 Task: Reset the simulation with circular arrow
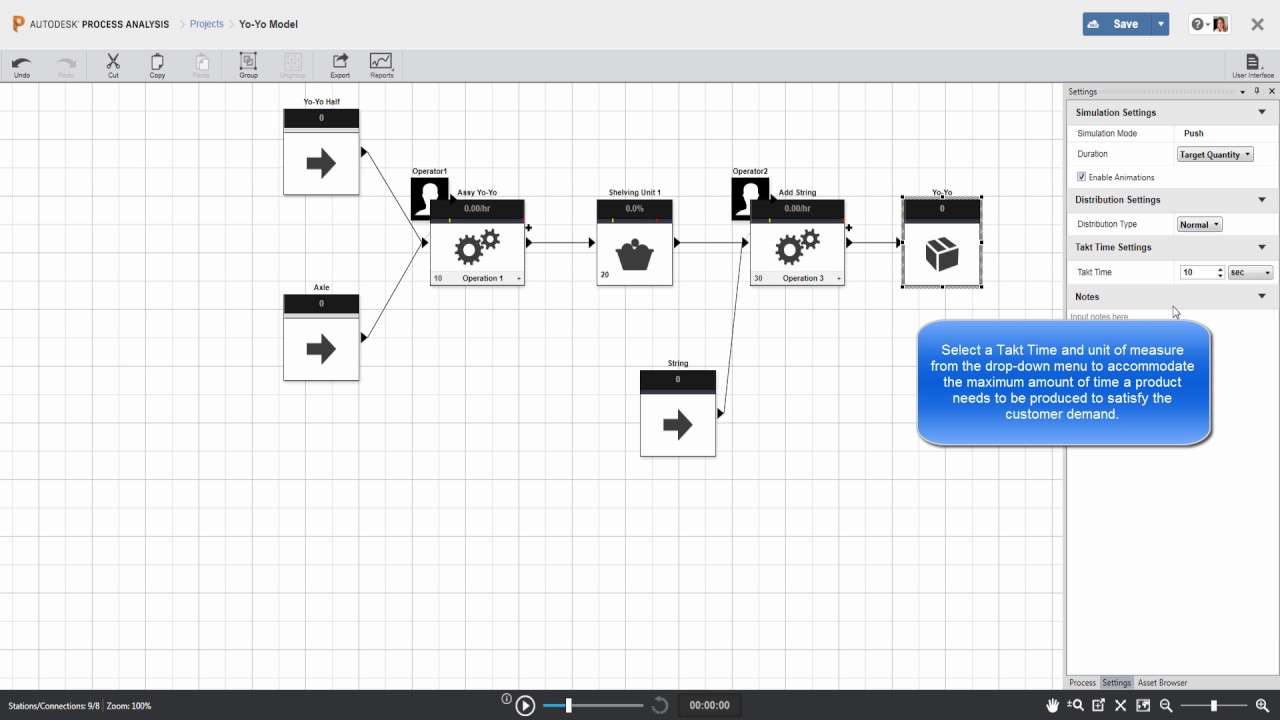click(660, 706)
